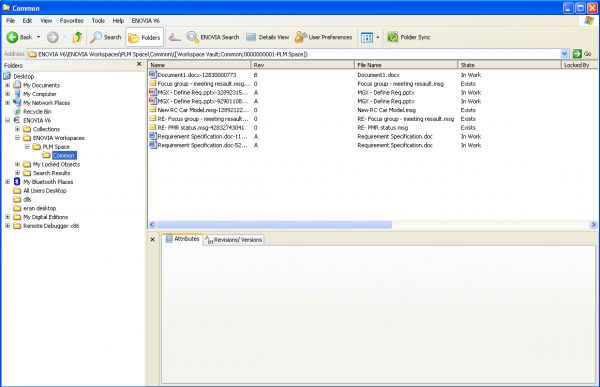This screenshot has width=600, height=387.
Task: Expand the Address bar dropdown
Action: (564, 54)
